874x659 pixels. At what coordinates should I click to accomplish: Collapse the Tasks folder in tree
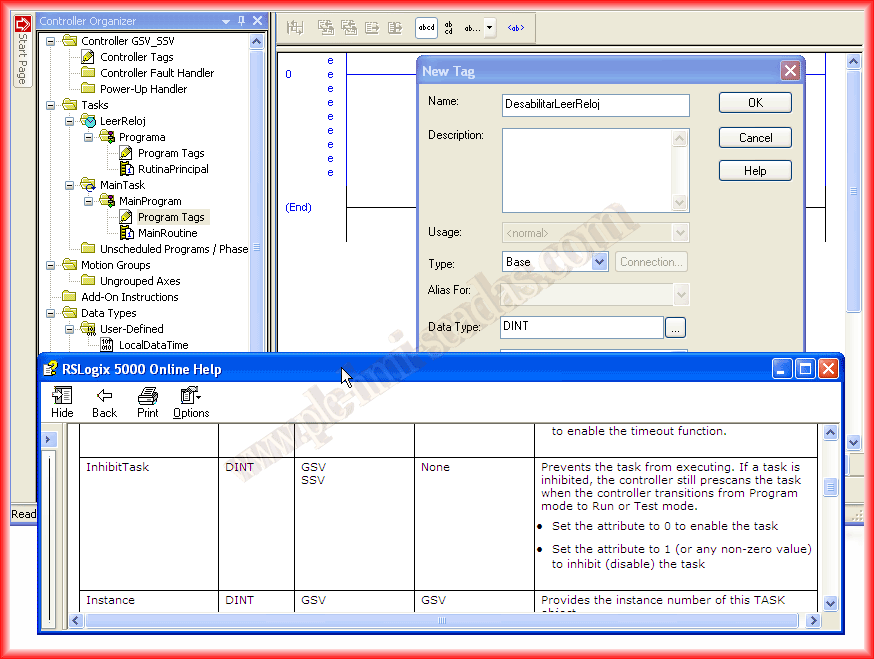[x=50, y=105]
